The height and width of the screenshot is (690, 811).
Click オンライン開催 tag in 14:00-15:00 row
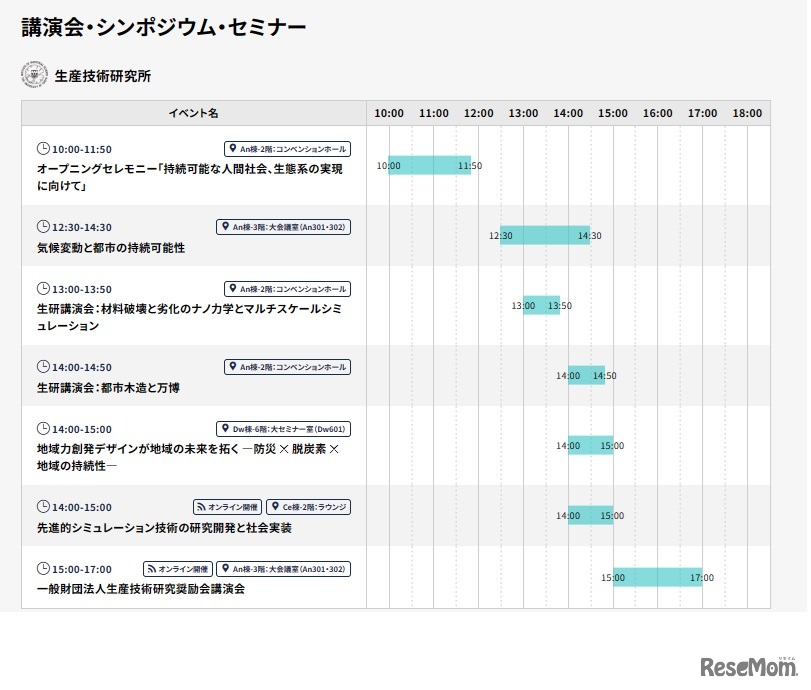click(x=227, y=507)
